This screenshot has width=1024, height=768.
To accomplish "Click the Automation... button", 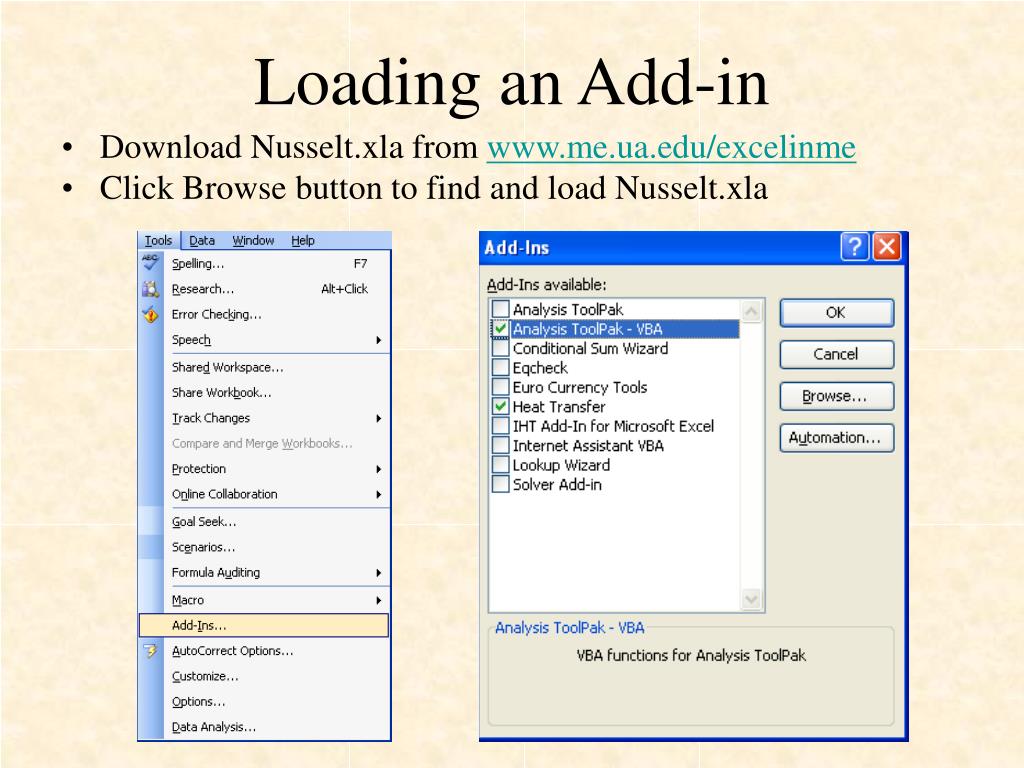I will click(x=837, y=438).
